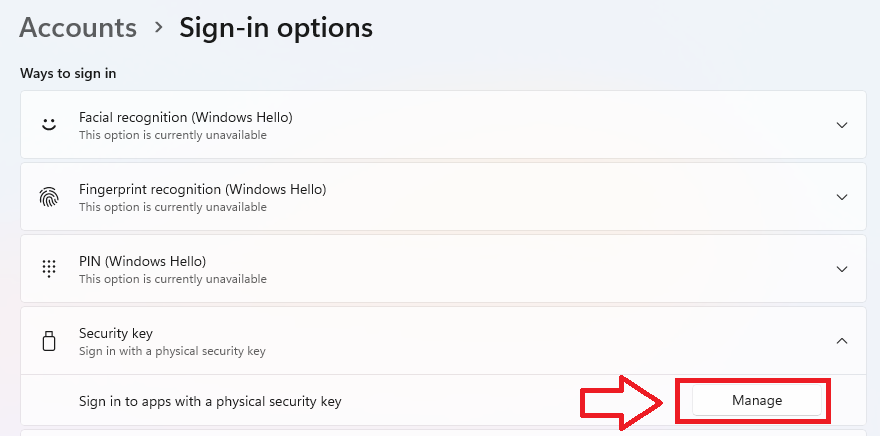The height and width of the screenshot is (436, 880).
Task: Select the Fingerprint recognition (Windows Hello) label
Action: (x=202, y=189)
